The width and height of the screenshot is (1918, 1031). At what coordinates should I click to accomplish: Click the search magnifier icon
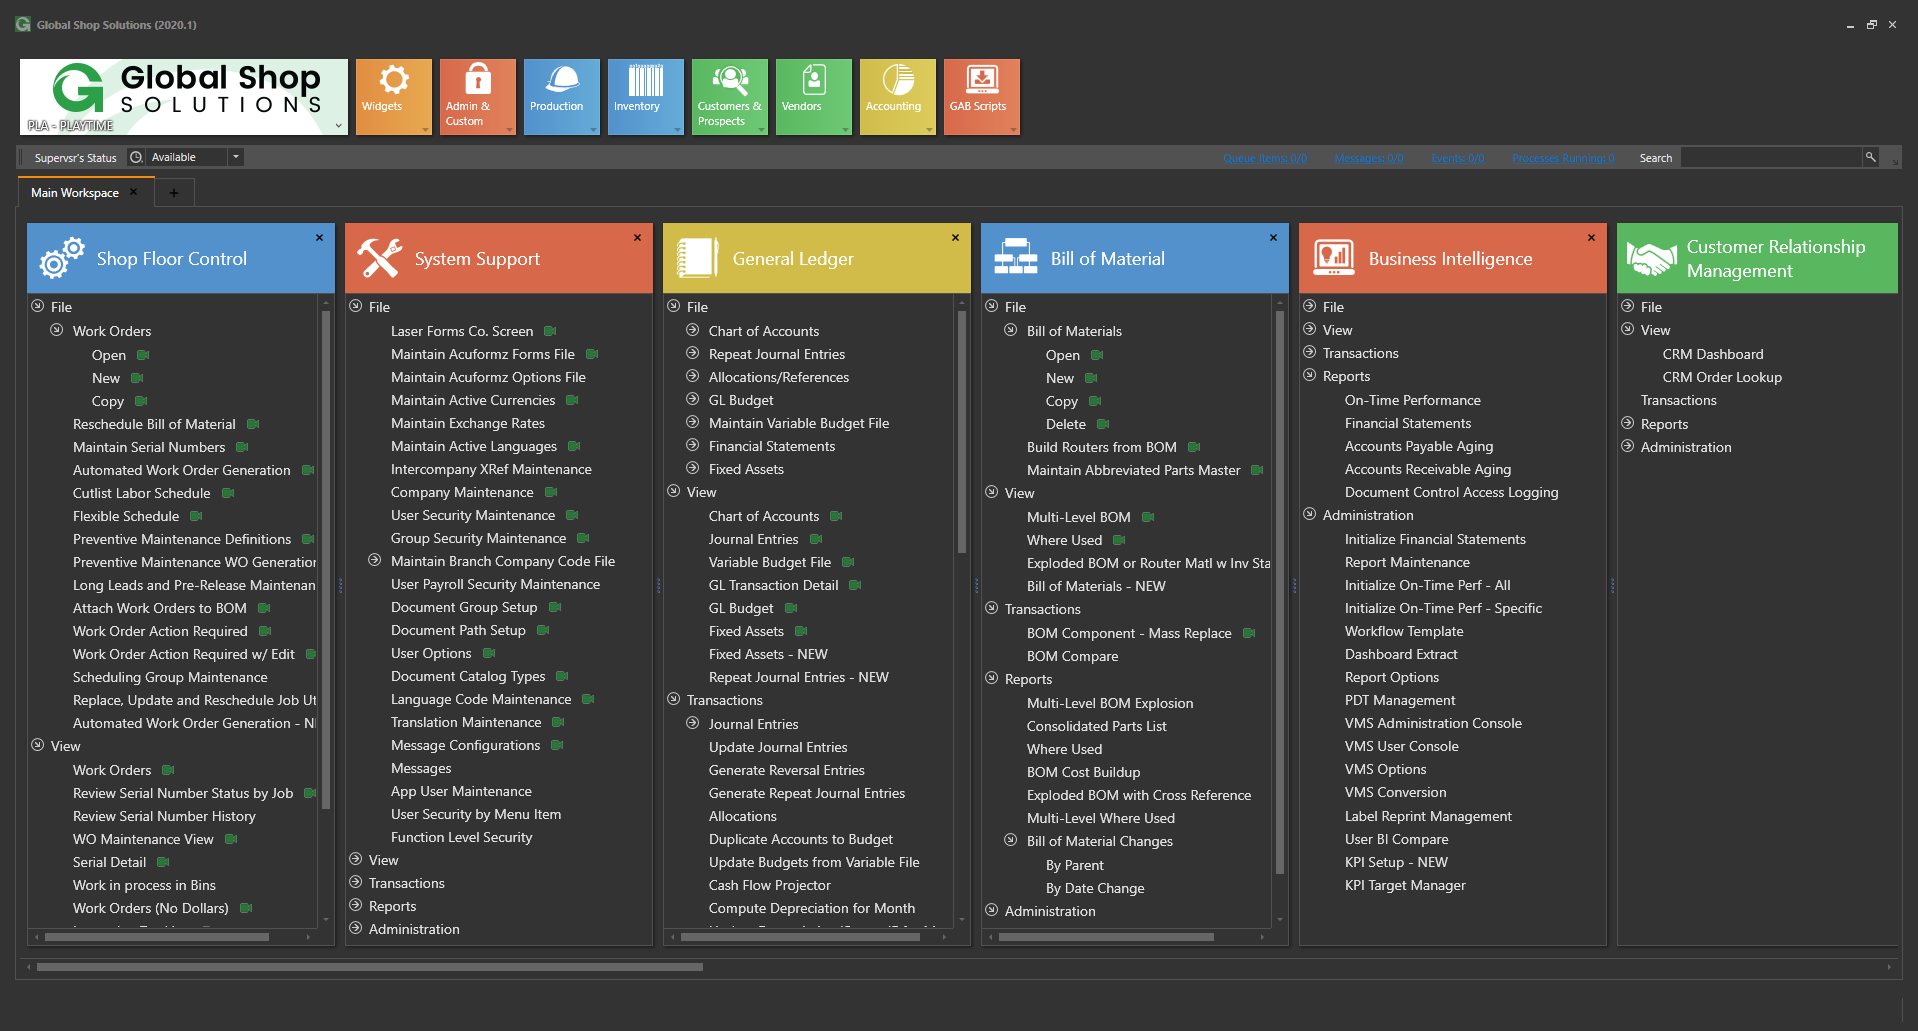[x=1870, y=157]
